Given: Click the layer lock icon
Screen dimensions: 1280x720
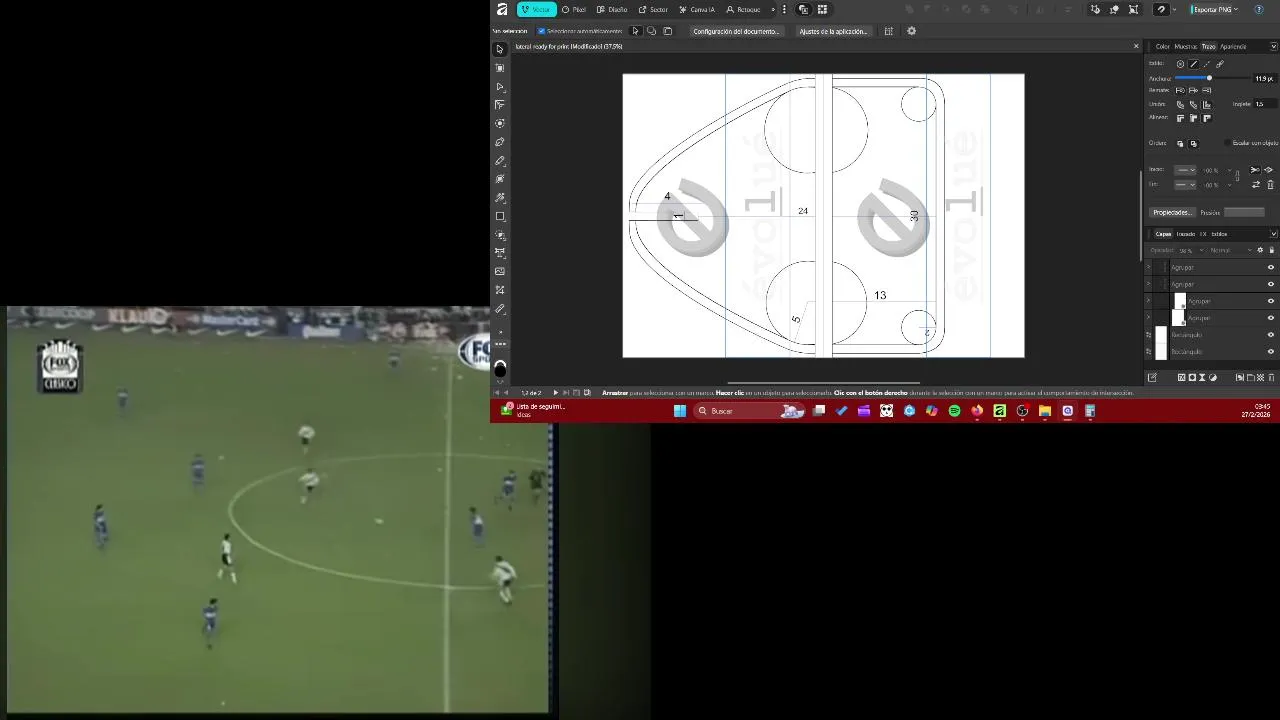Looking at the screenshot, I should (1271, 250).
